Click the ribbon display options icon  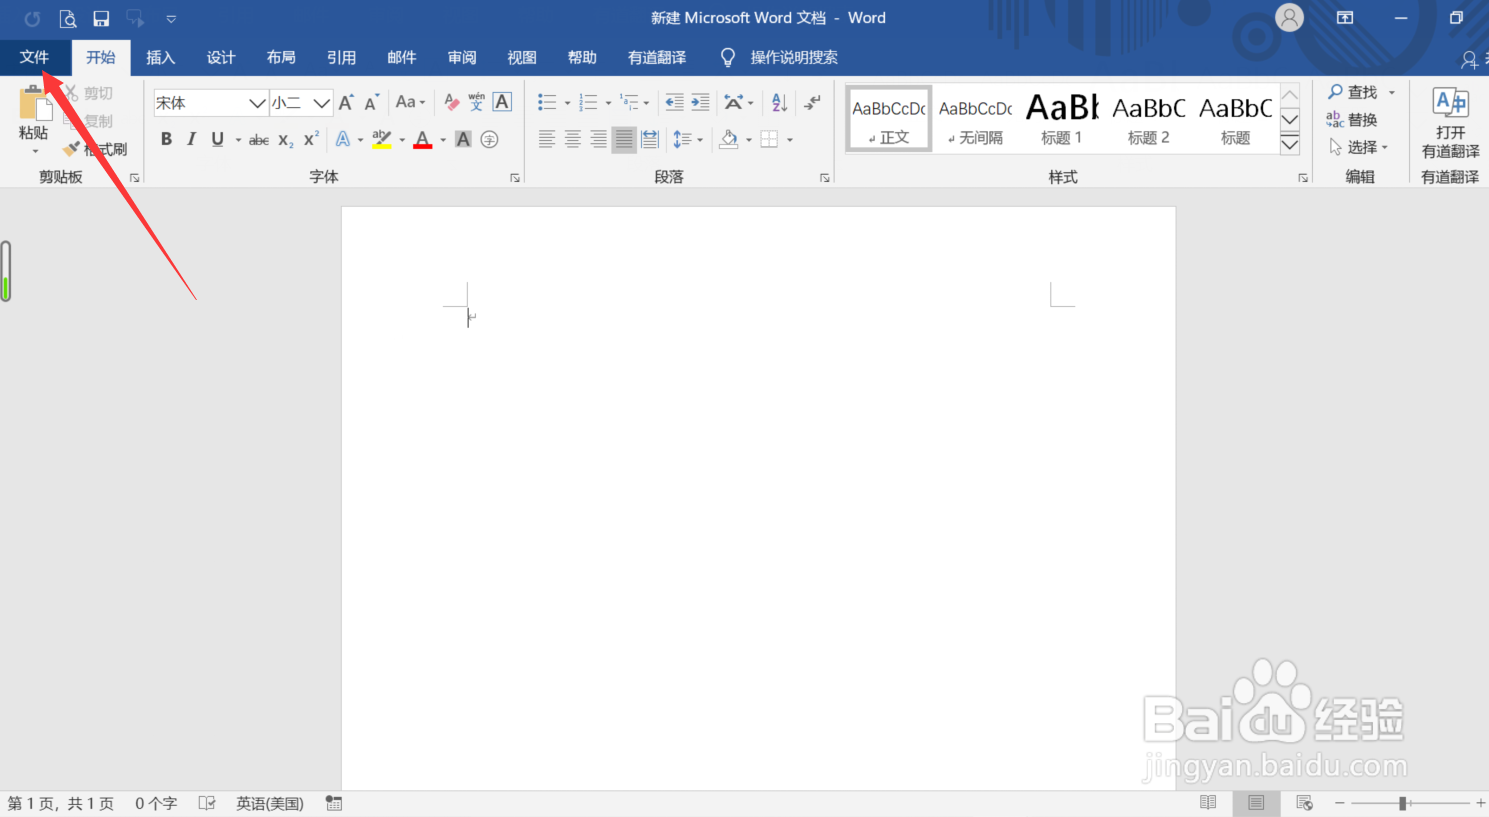[x=1345, y=18]
